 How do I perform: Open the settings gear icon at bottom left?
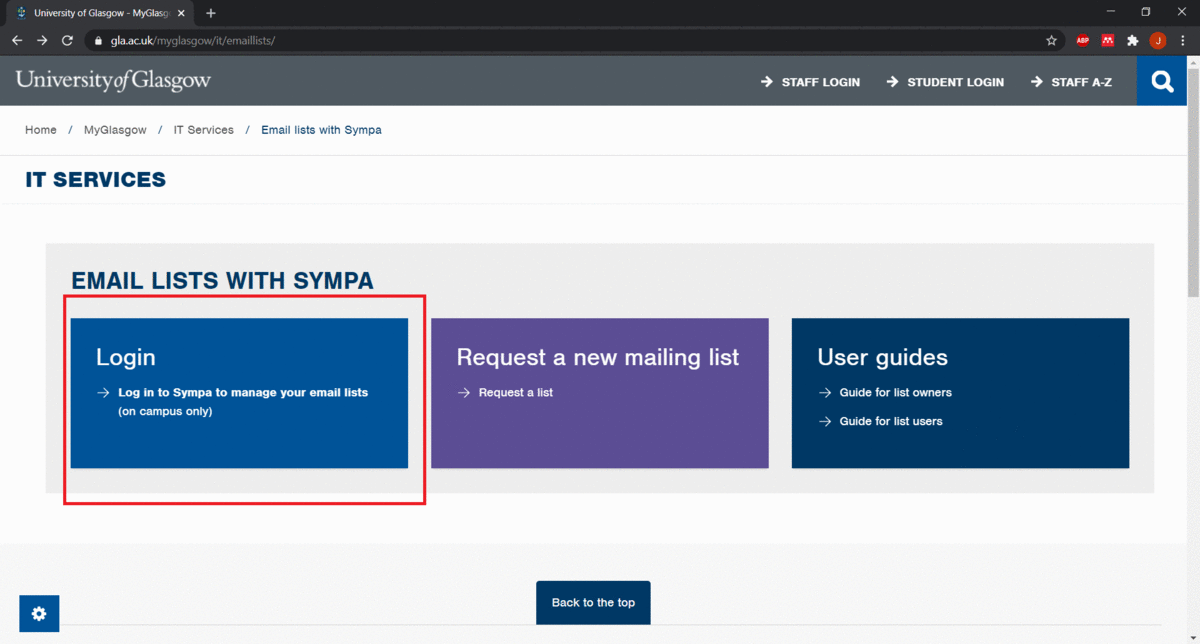click(x=39, y=613)
